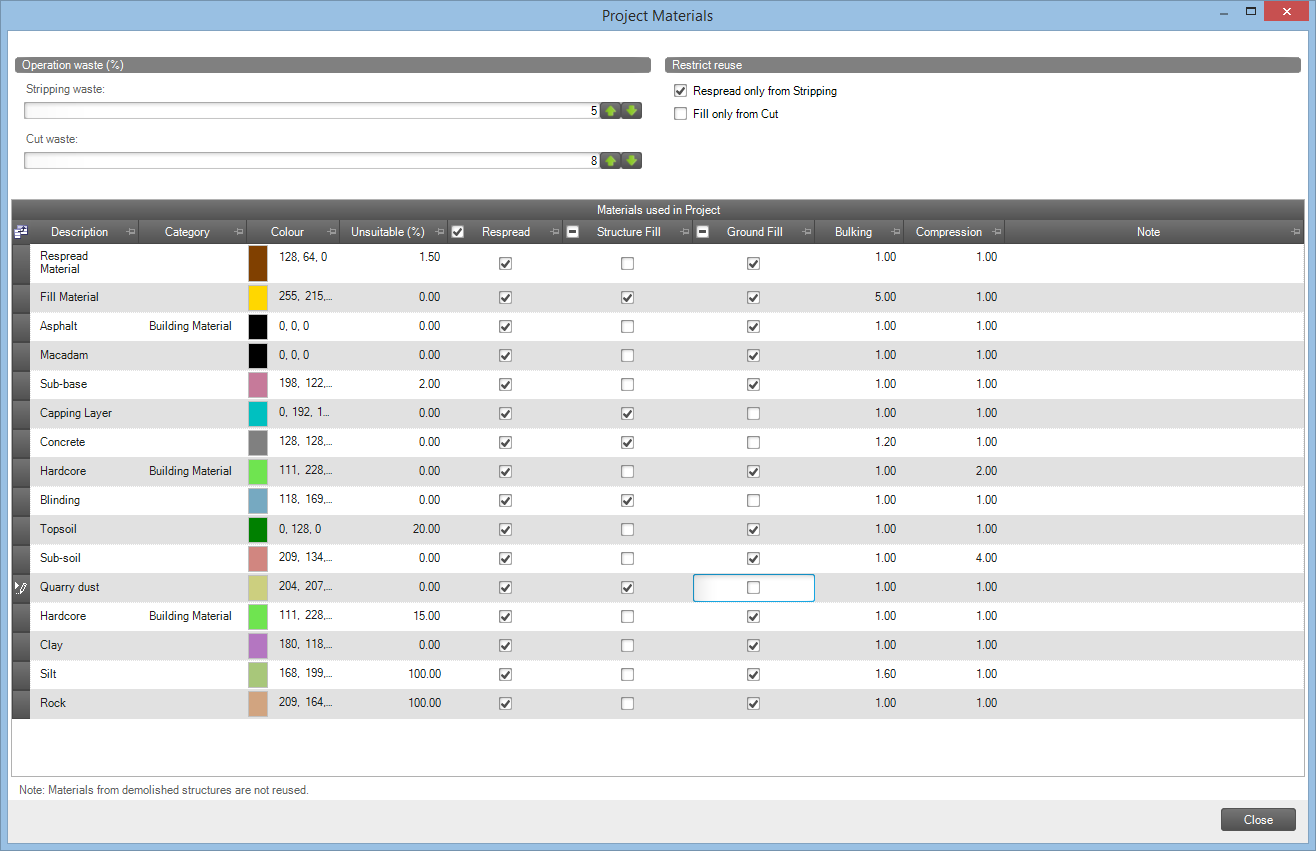The width and height of the screenshot is (1316, 851).
Task: Decrease Cut waste using green down arrow
Action: click(631, 160)
